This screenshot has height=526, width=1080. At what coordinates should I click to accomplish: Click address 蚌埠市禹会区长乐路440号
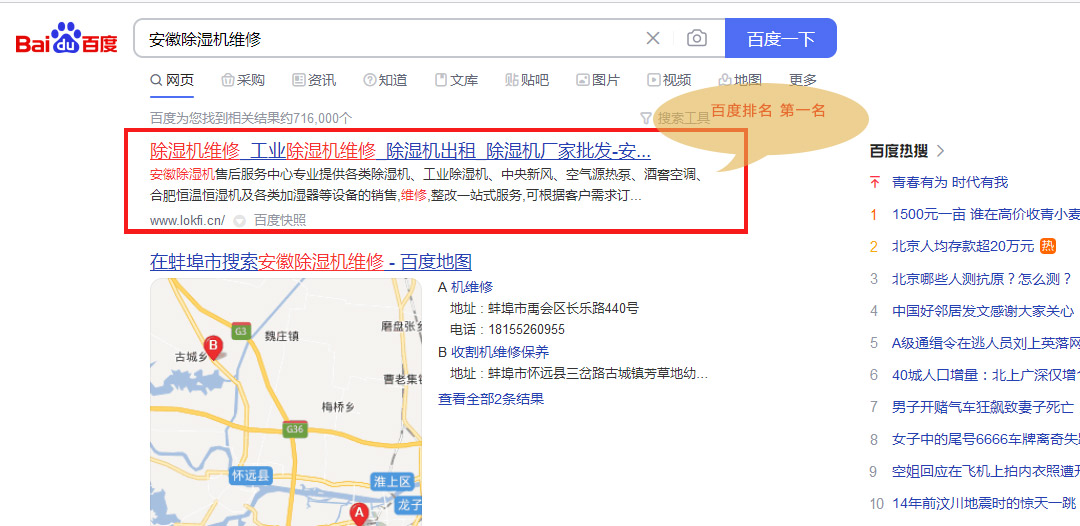coord(563,308)
